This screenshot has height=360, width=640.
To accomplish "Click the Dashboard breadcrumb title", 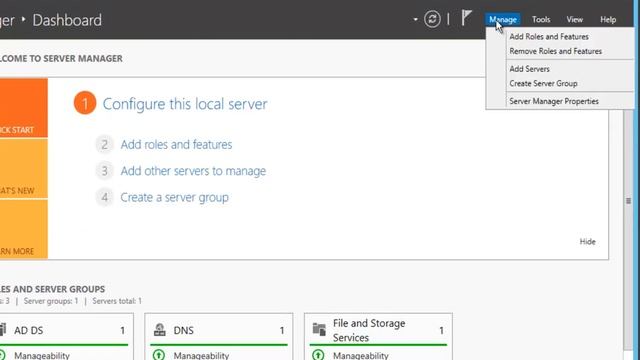I will [67, 20].
